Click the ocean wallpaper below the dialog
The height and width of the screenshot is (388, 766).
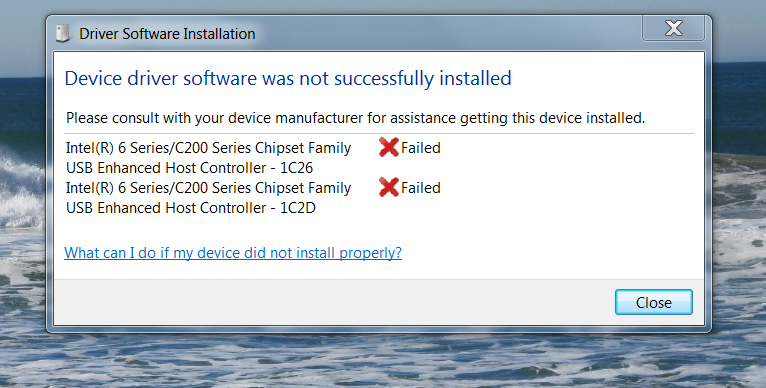click(x=383, y=362)
